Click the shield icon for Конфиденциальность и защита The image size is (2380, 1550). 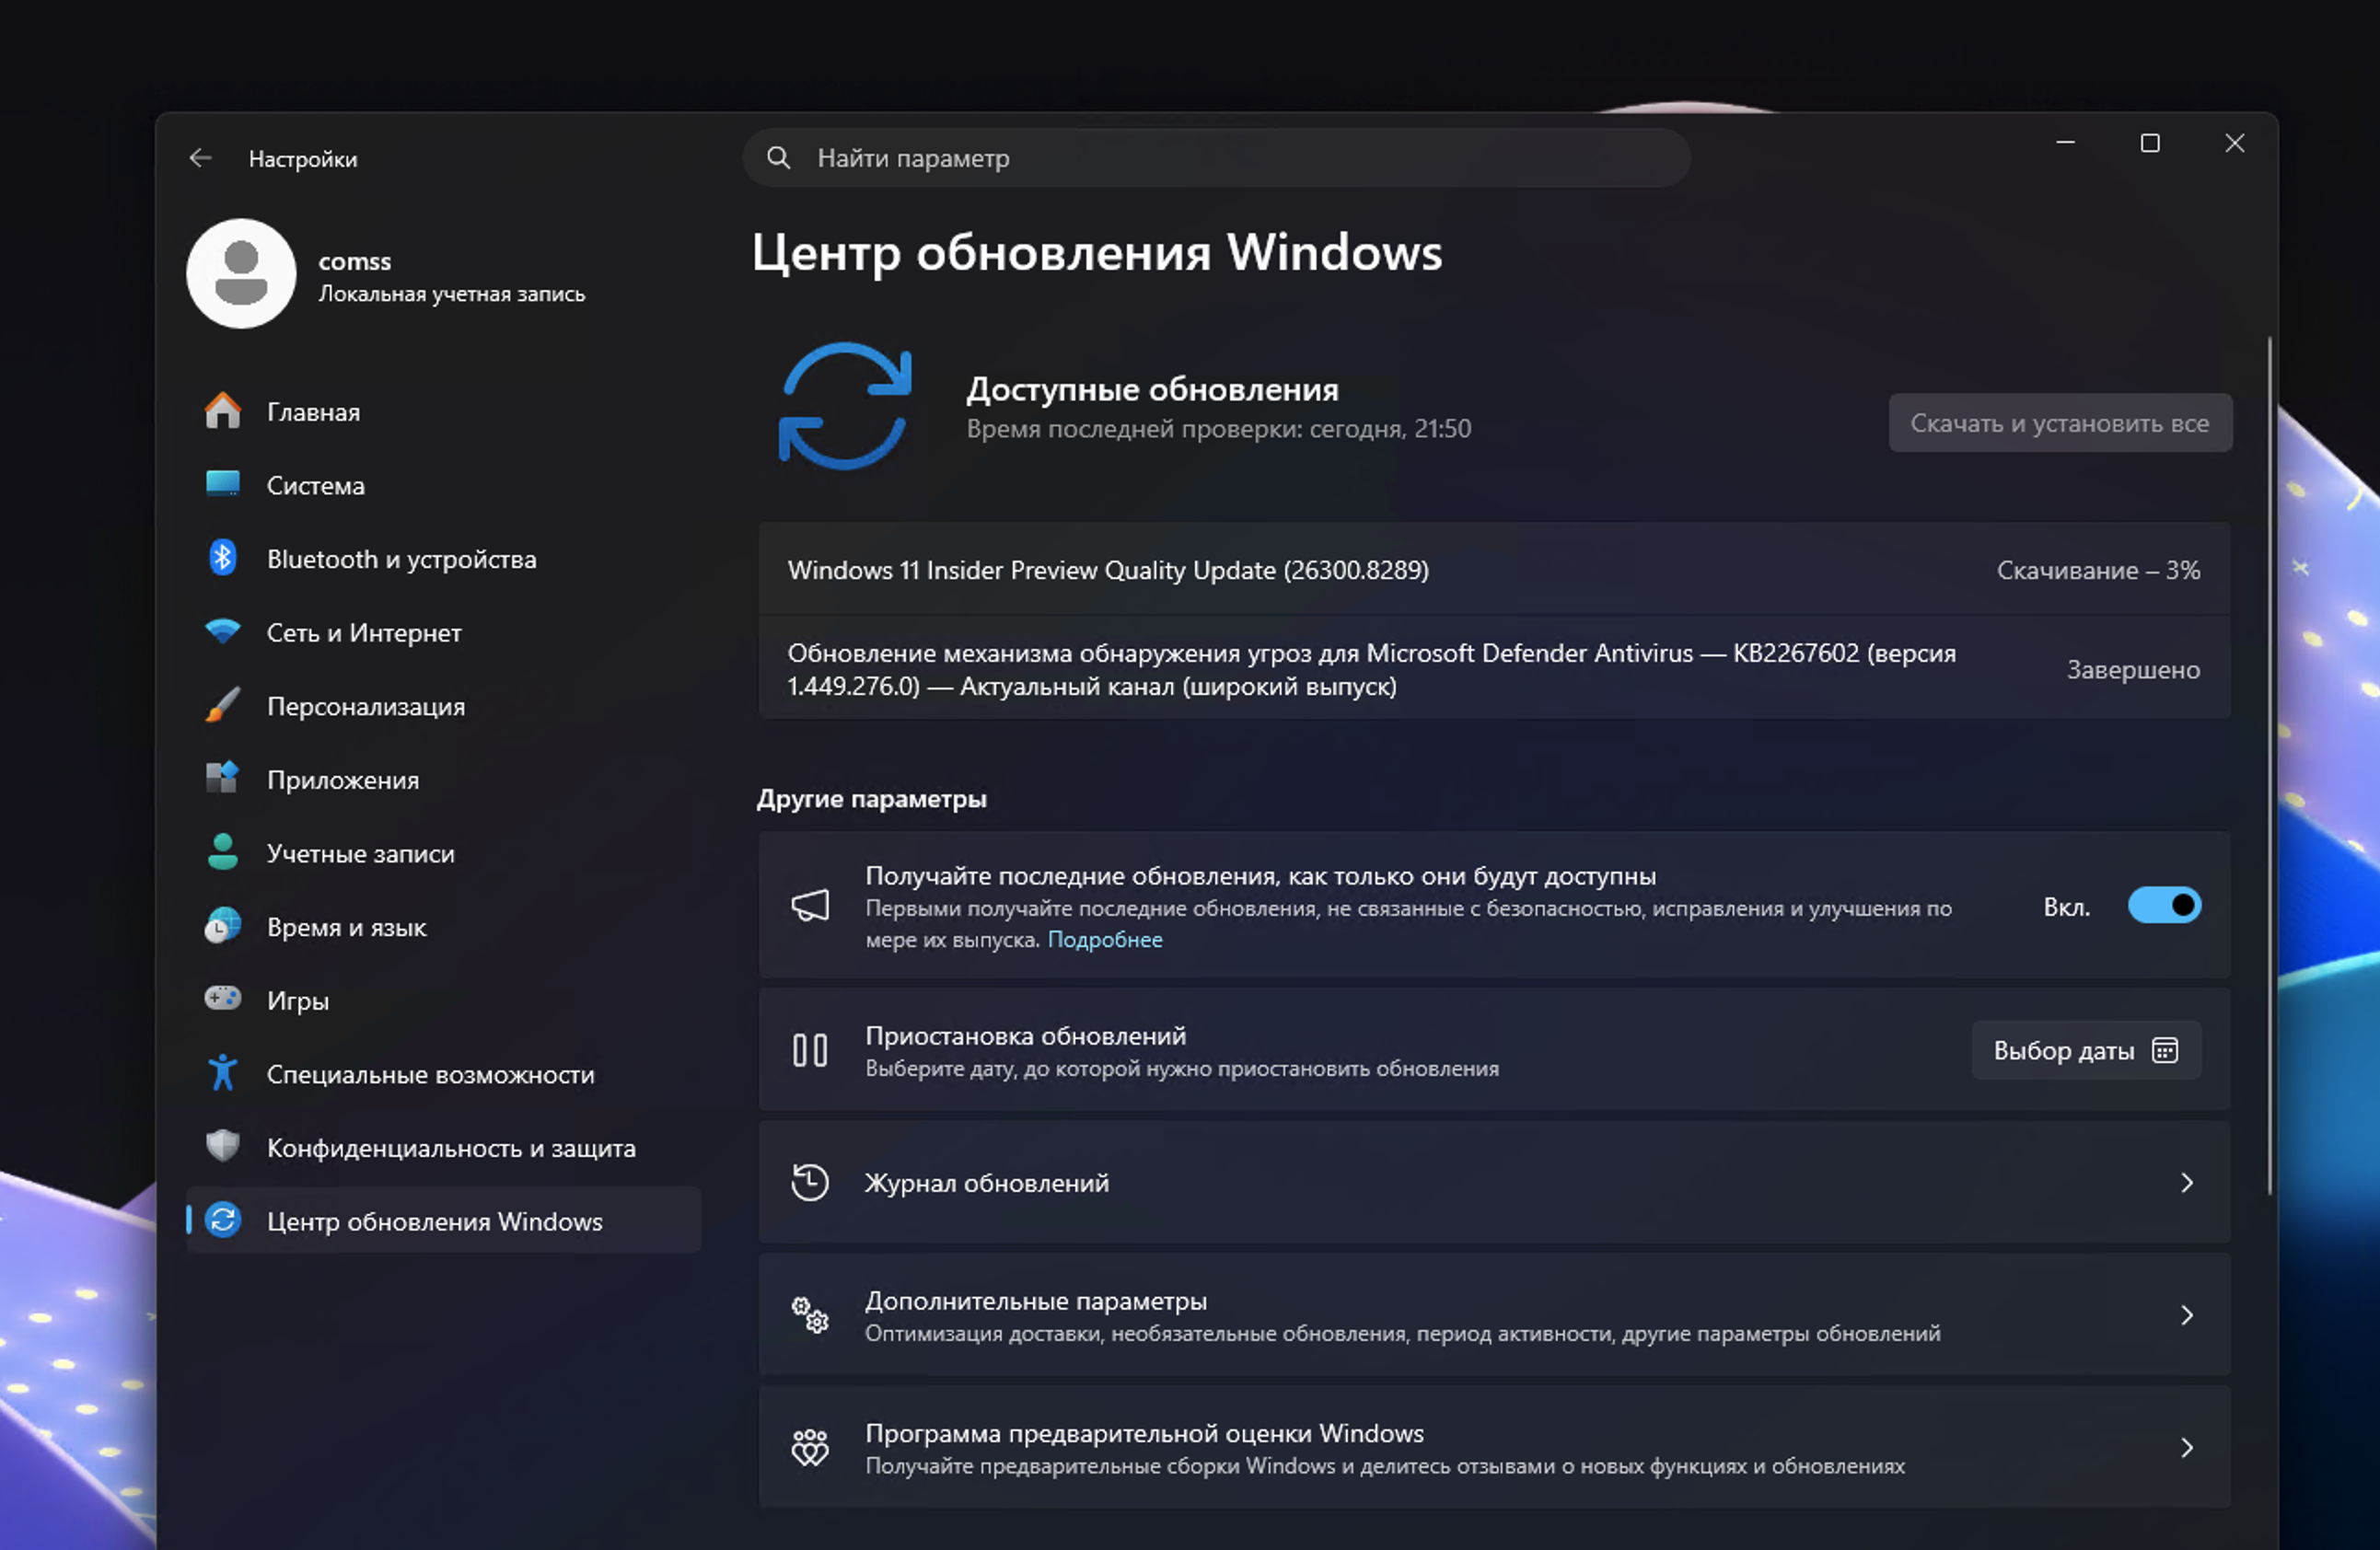pyautogui.click(x=222, y=1146)
